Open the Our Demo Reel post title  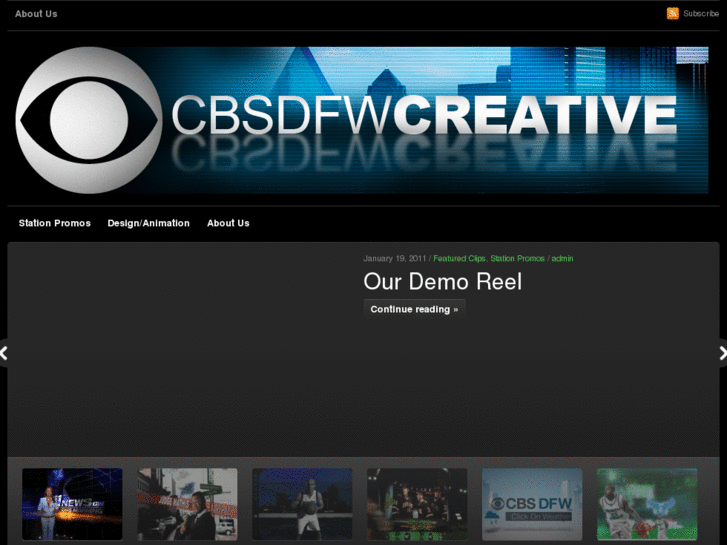click(x=442, y=282)
